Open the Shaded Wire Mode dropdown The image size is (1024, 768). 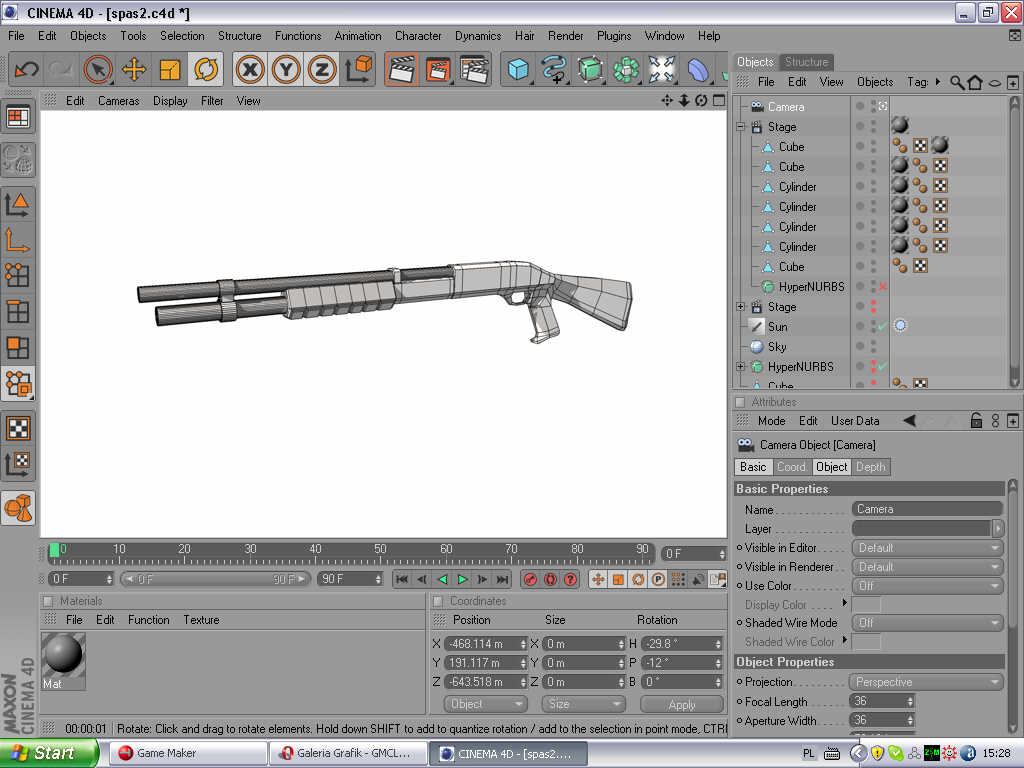(x=927, y=623)
